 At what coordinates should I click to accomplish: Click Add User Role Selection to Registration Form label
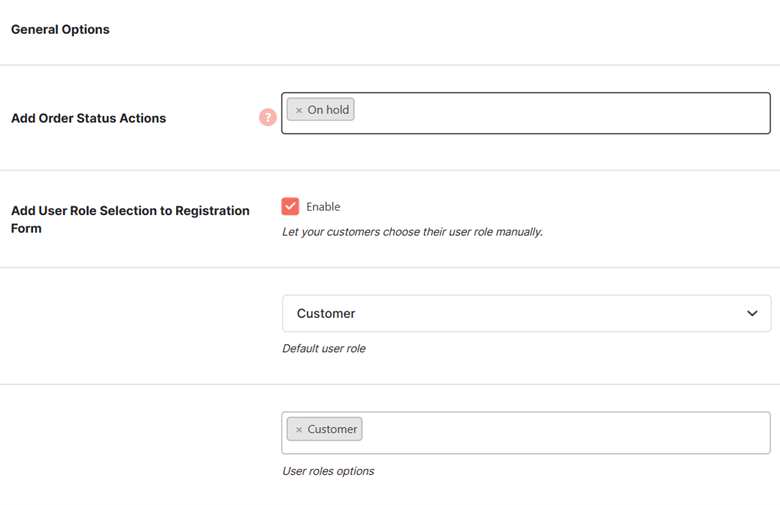point(130,219)
